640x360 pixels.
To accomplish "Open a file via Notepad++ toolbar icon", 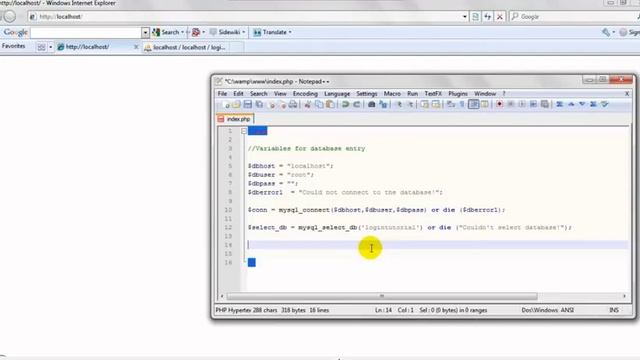I will pos(236,104).
